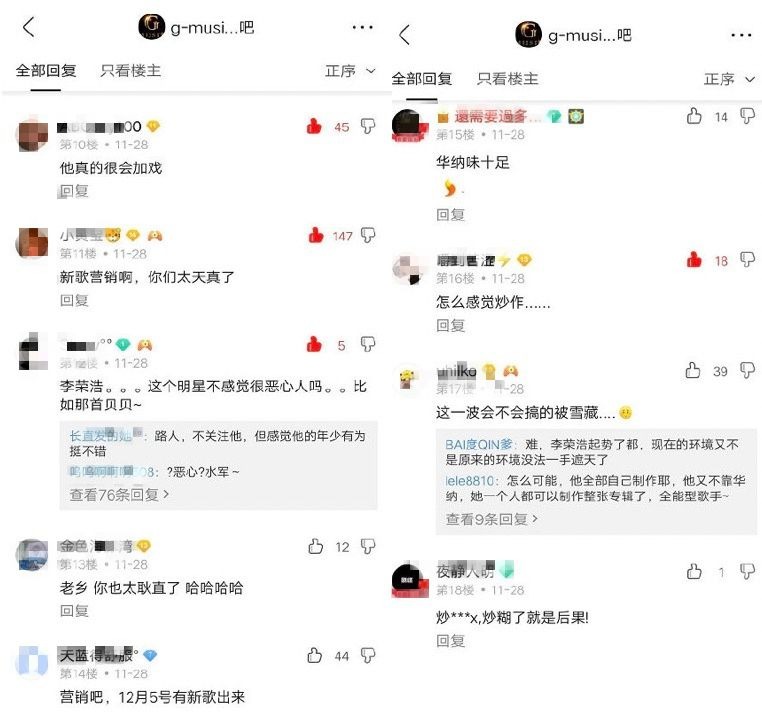Select '全部回复' tab in right panel
This screenshot has width=762, height=722.
point(422,79)
